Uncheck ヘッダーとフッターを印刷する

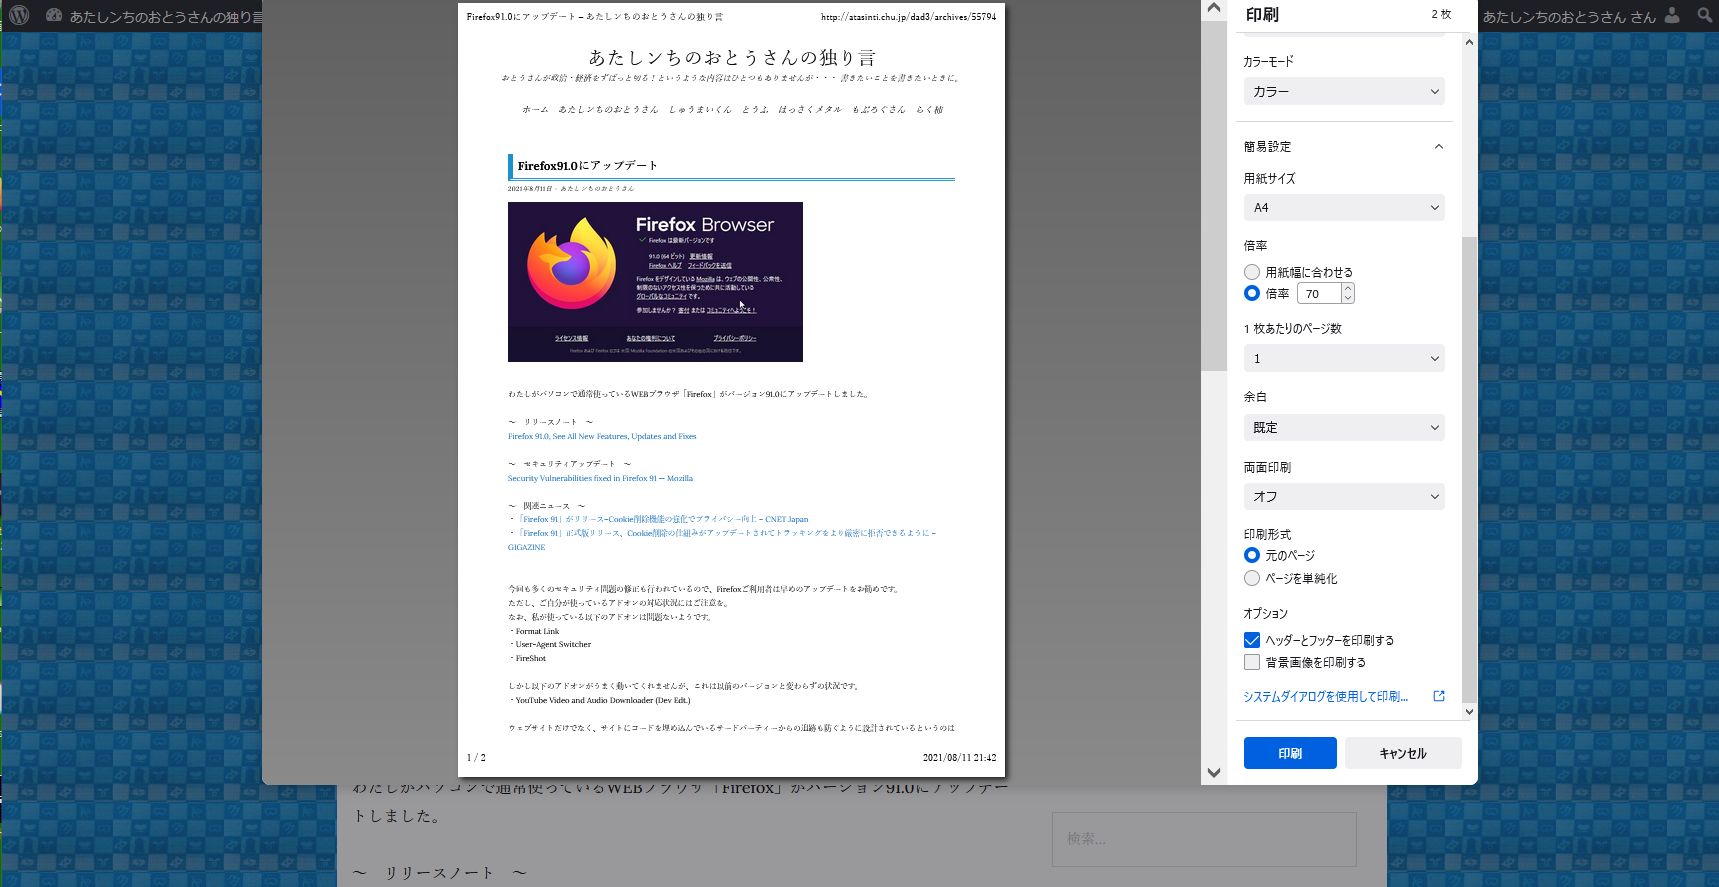tap(1252, 640)
